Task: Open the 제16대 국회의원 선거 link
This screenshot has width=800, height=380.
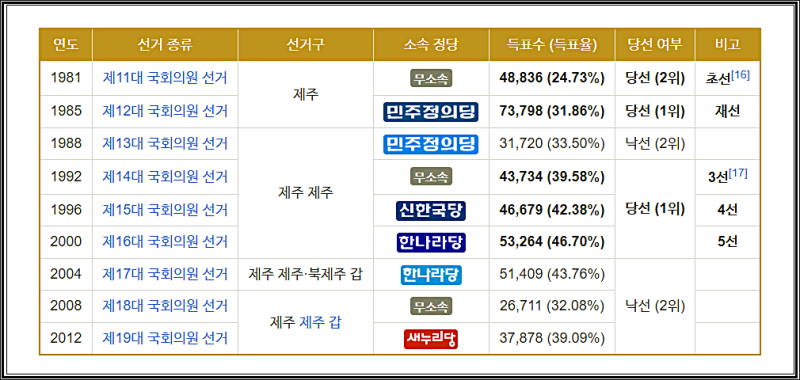Action: coord(165,241)
